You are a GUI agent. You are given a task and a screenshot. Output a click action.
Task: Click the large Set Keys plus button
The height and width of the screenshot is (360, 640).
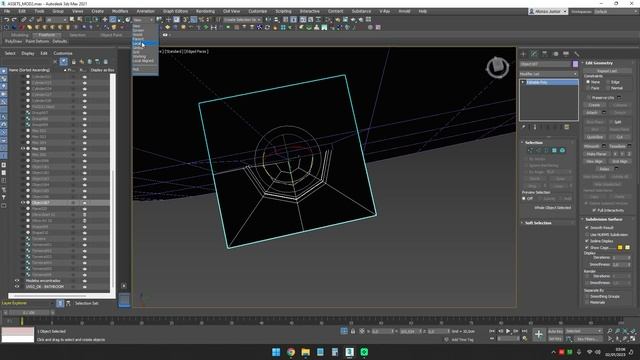(539, 335)
